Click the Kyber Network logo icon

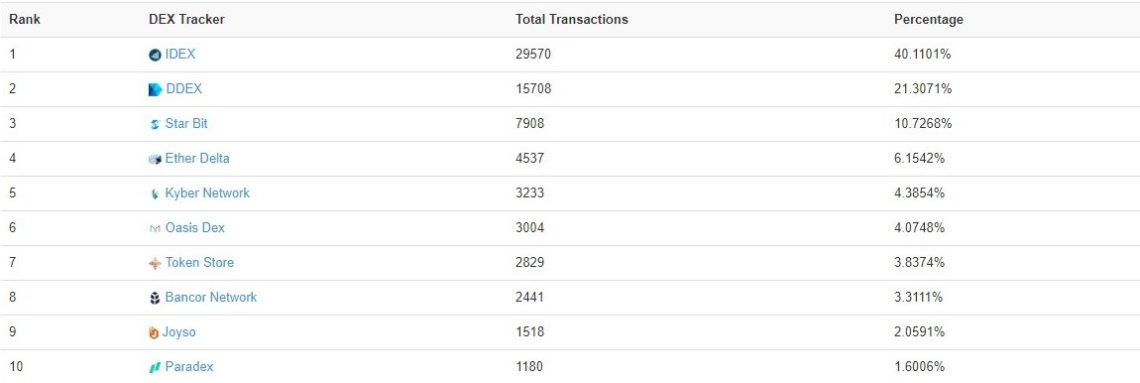tap(154, 194)
